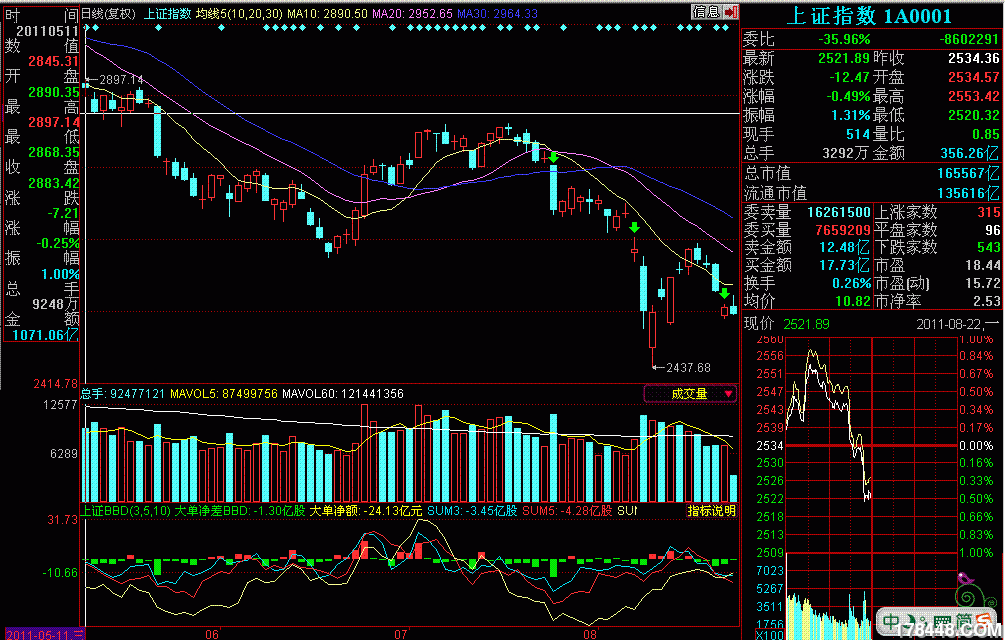1005x640 pixels.
Task: Click the X100 multiplier label under the intraday volume
Action: tap(769, 635)
